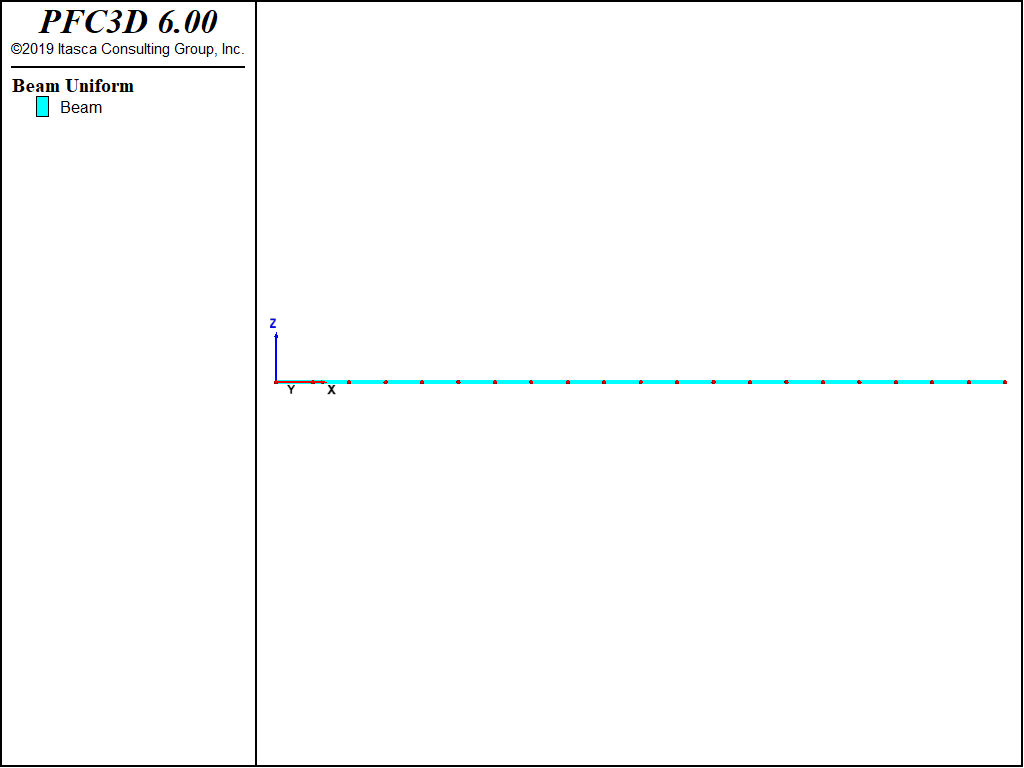
Task: Click the red node at the beam's right end
Action: click(x=1004, y=382)
